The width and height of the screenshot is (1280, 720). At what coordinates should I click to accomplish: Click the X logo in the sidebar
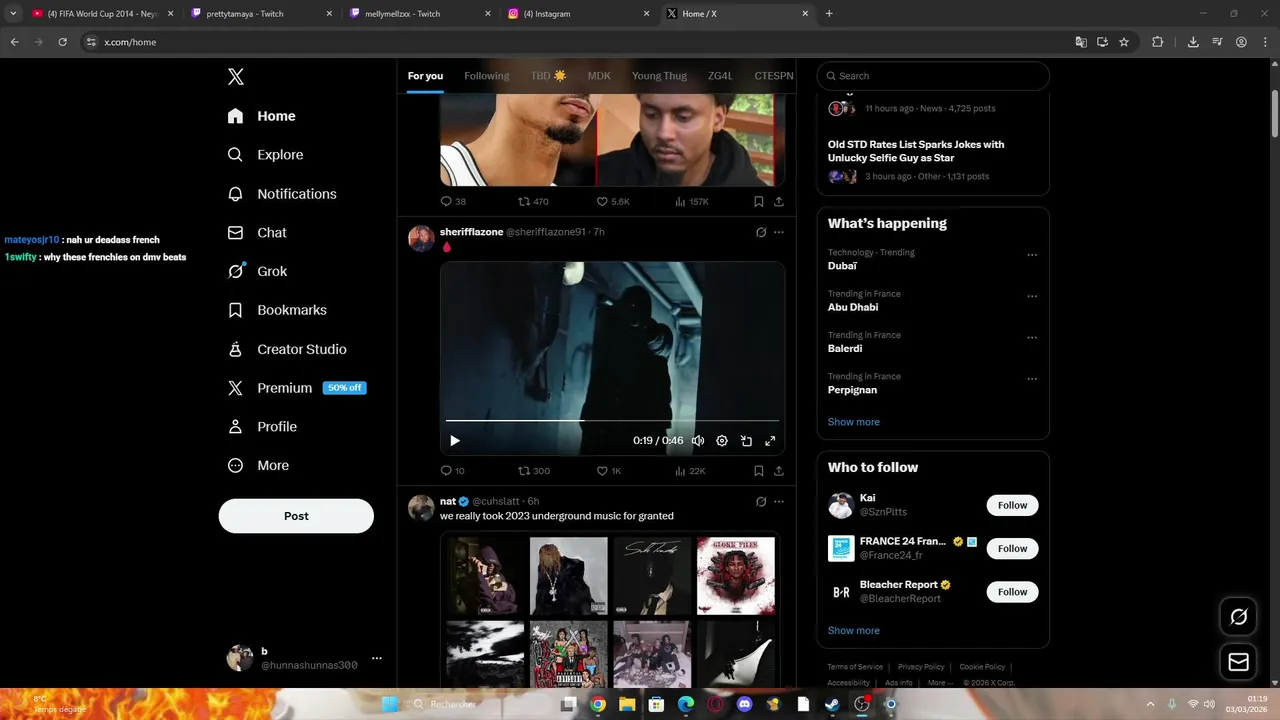236,77
